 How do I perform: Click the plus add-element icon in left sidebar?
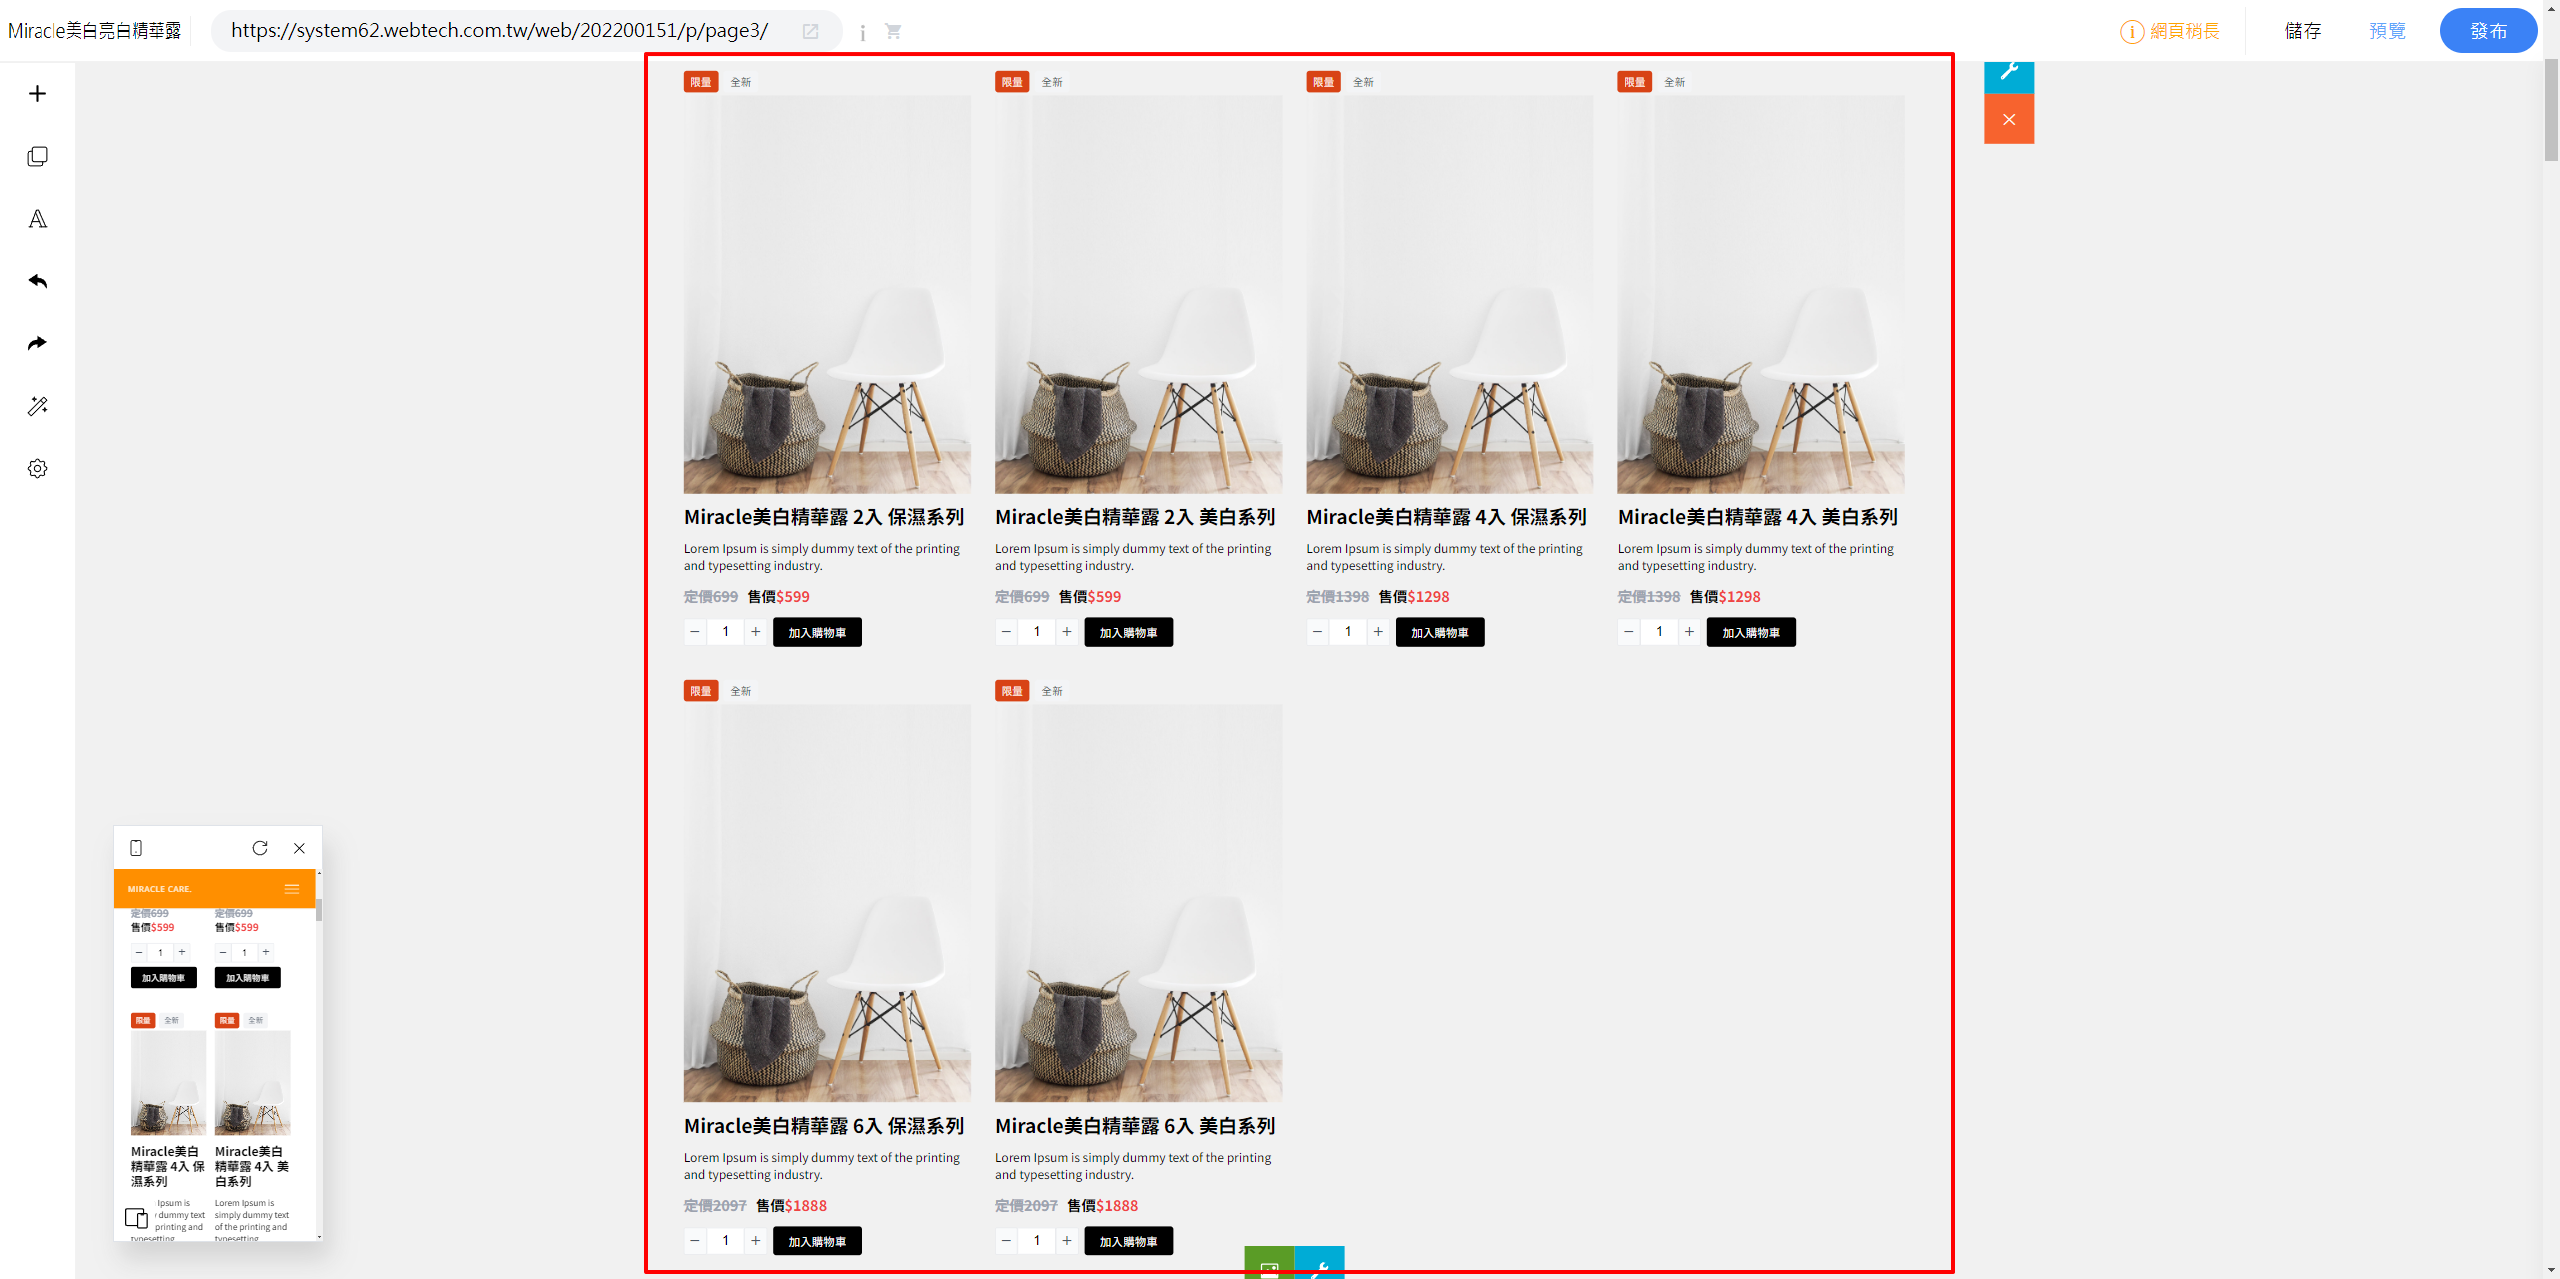[37, 94]
